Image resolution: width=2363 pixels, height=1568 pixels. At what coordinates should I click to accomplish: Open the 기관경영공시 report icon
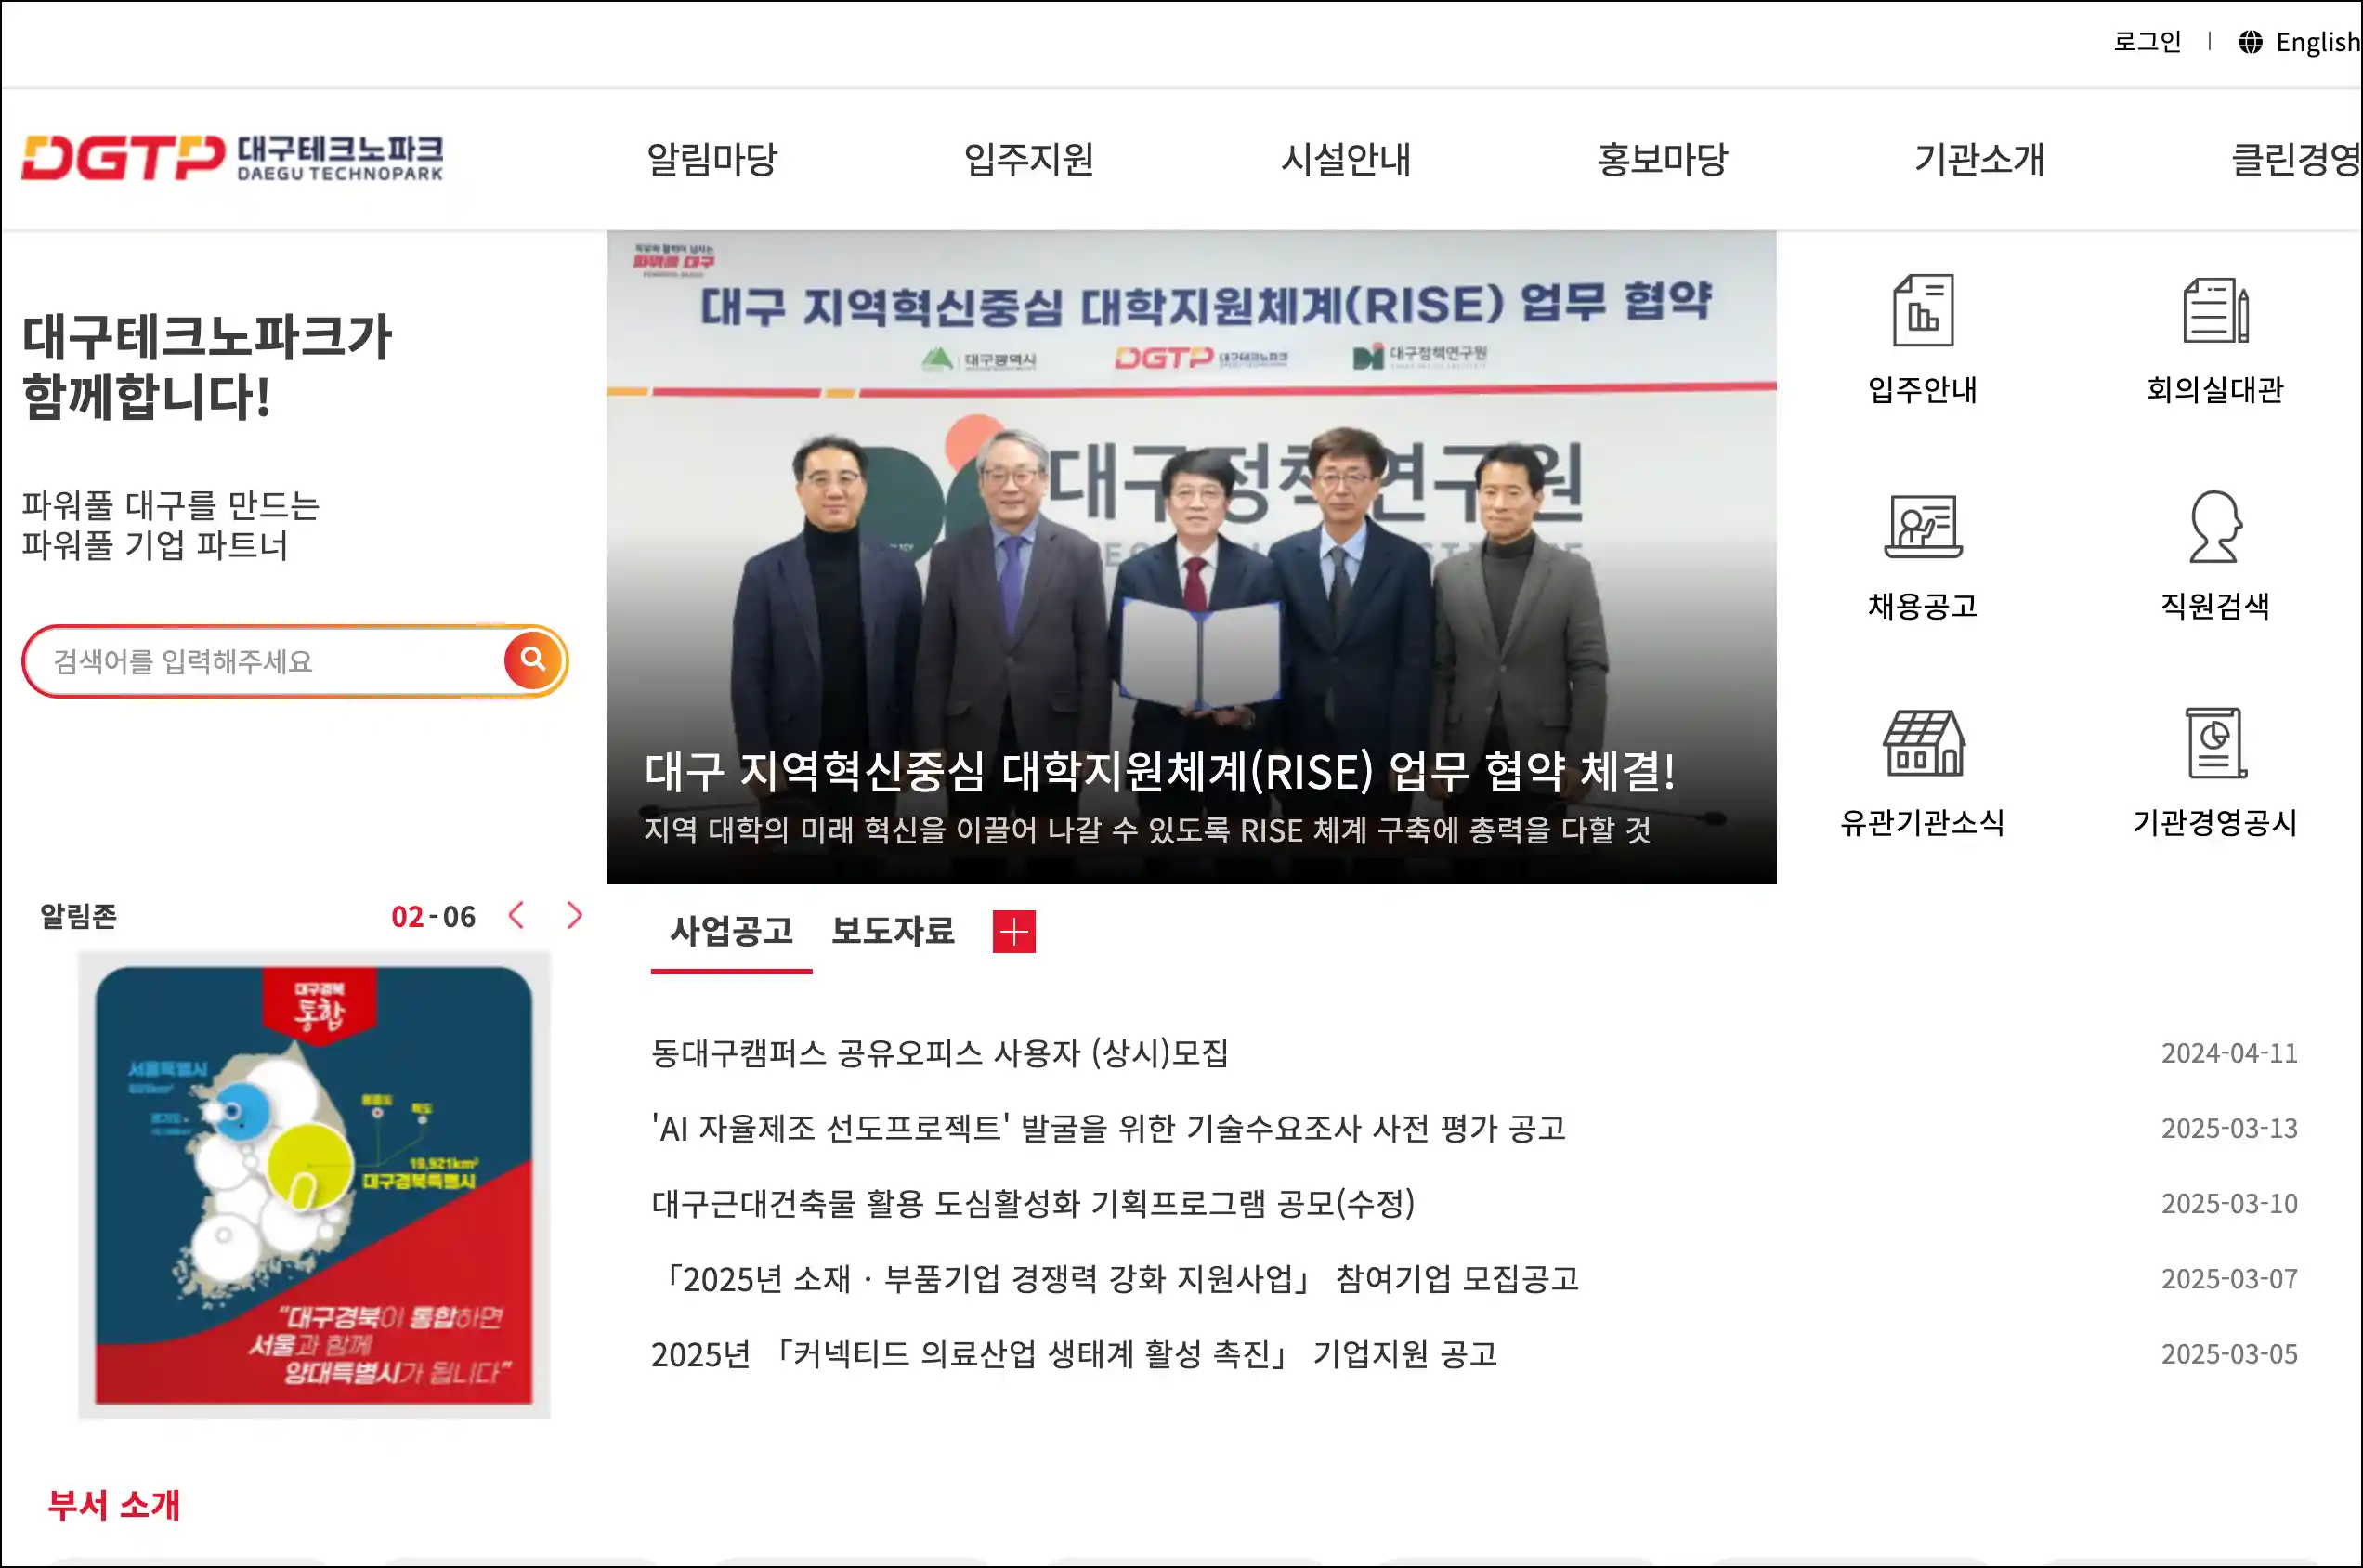coord(2214,744)
